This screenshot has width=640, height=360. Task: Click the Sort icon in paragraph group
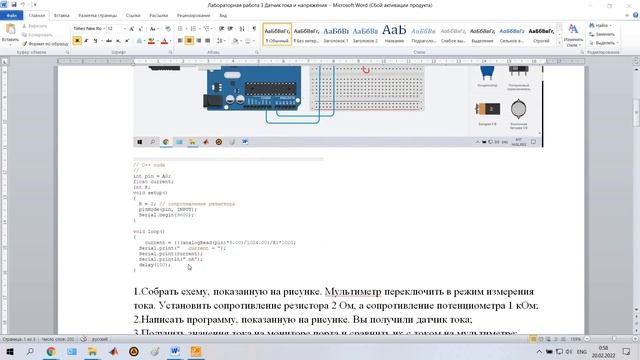click(242, 29)
